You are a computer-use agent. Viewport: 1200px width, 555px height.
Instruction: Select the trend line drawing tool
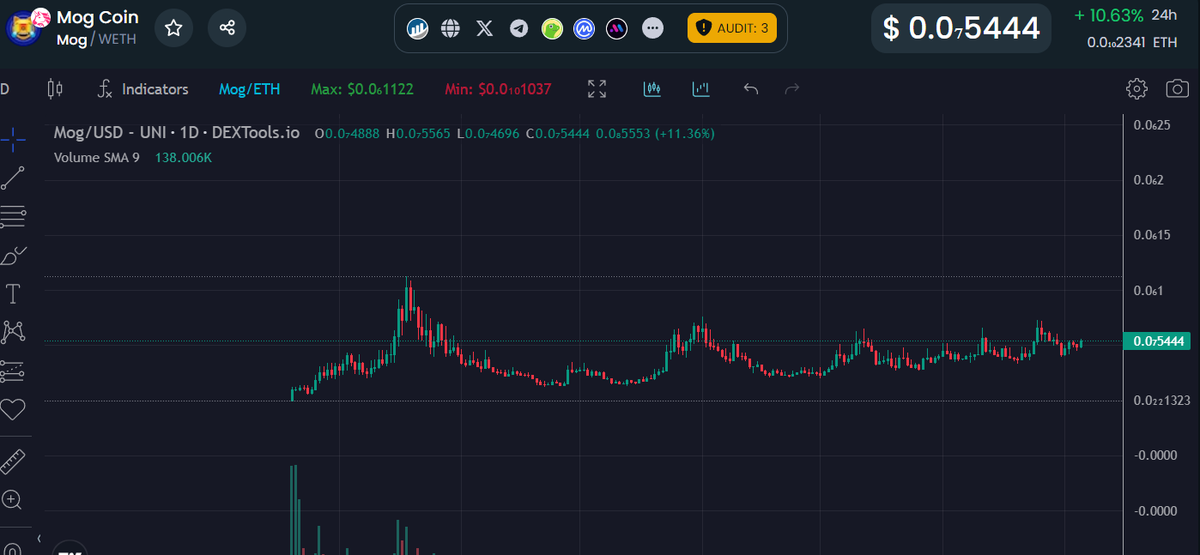13,178
